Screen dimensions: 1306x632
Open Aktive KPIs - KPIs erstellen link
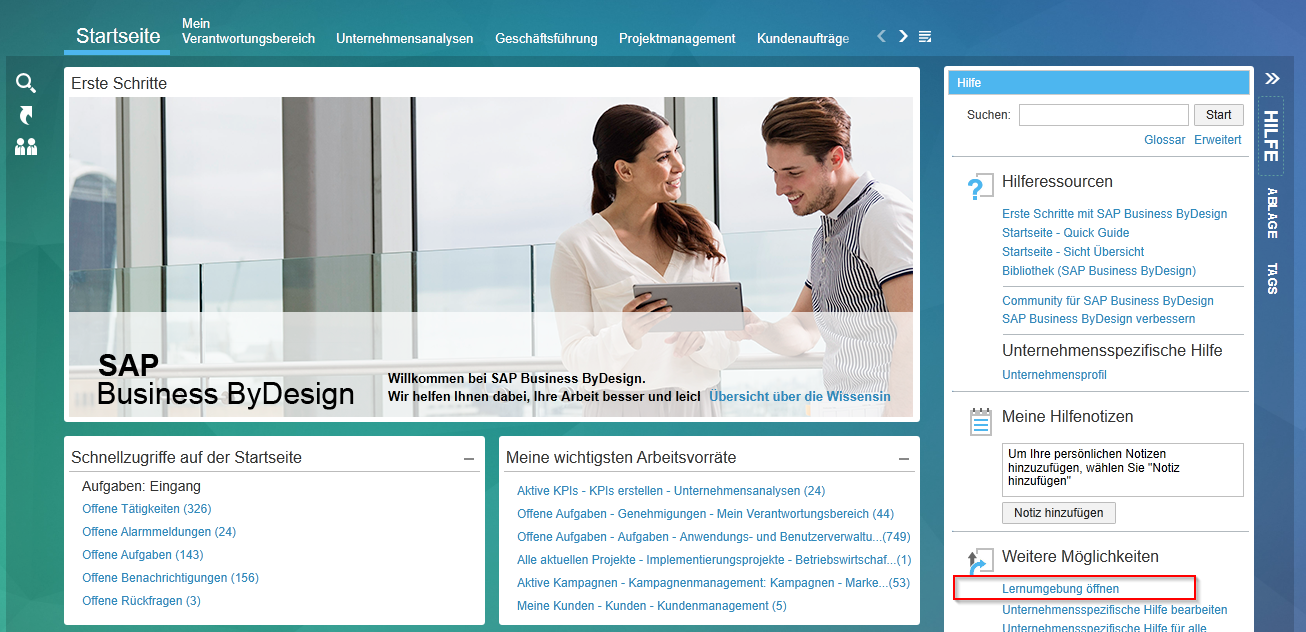tap(671, 491)
